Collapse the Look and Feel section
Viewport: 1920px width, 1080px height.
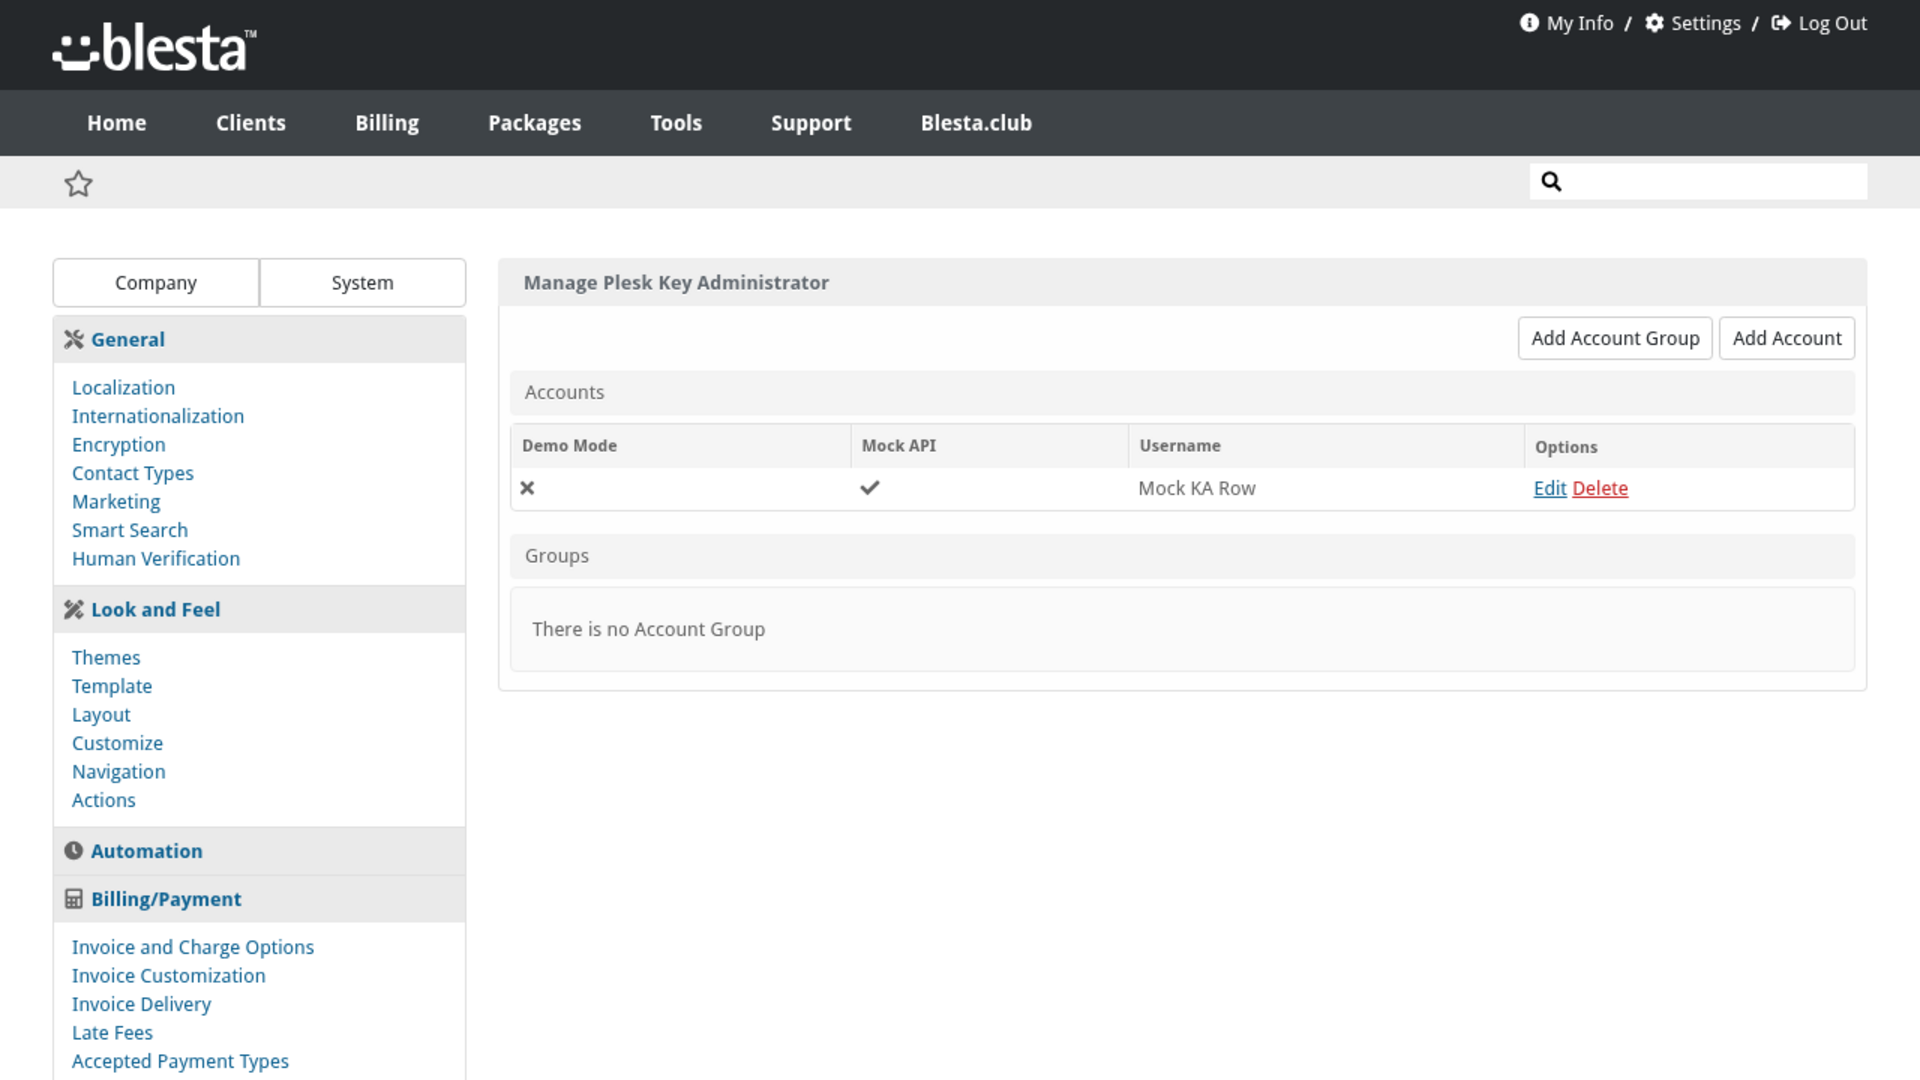(259, 609)
